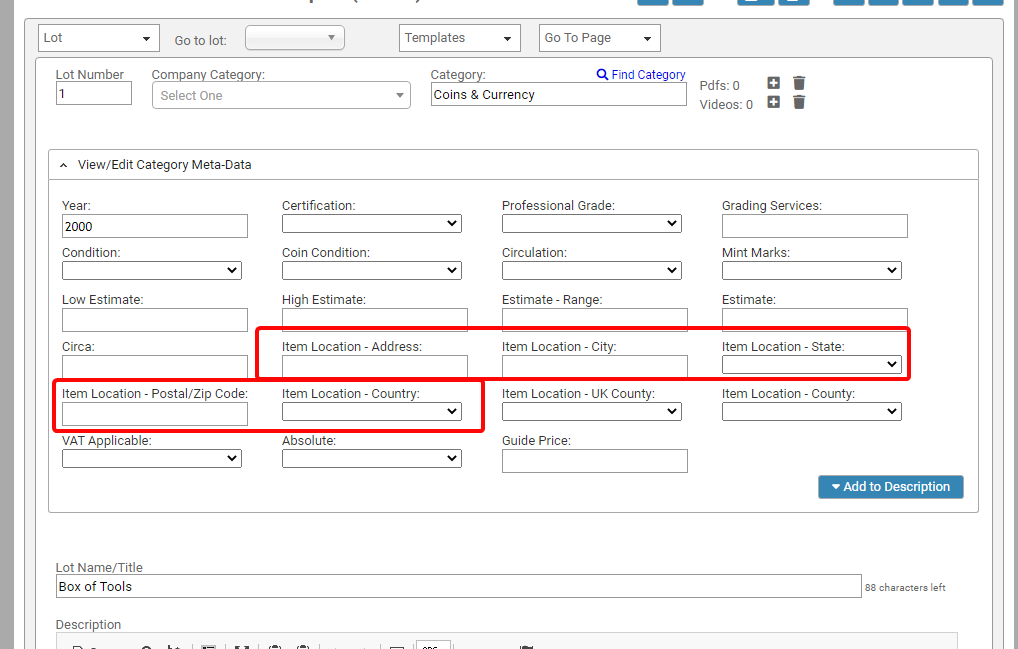Open spell check in the Description toolbar
1018x649 pixels.
(x=433, y=646)
